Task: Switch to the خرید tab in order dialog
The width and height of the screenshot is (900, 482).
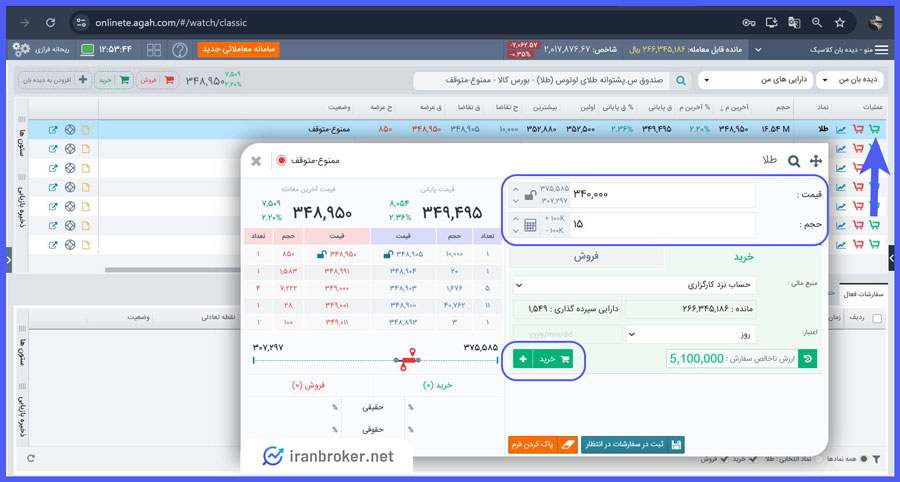Action: click(x=744, y=257)
